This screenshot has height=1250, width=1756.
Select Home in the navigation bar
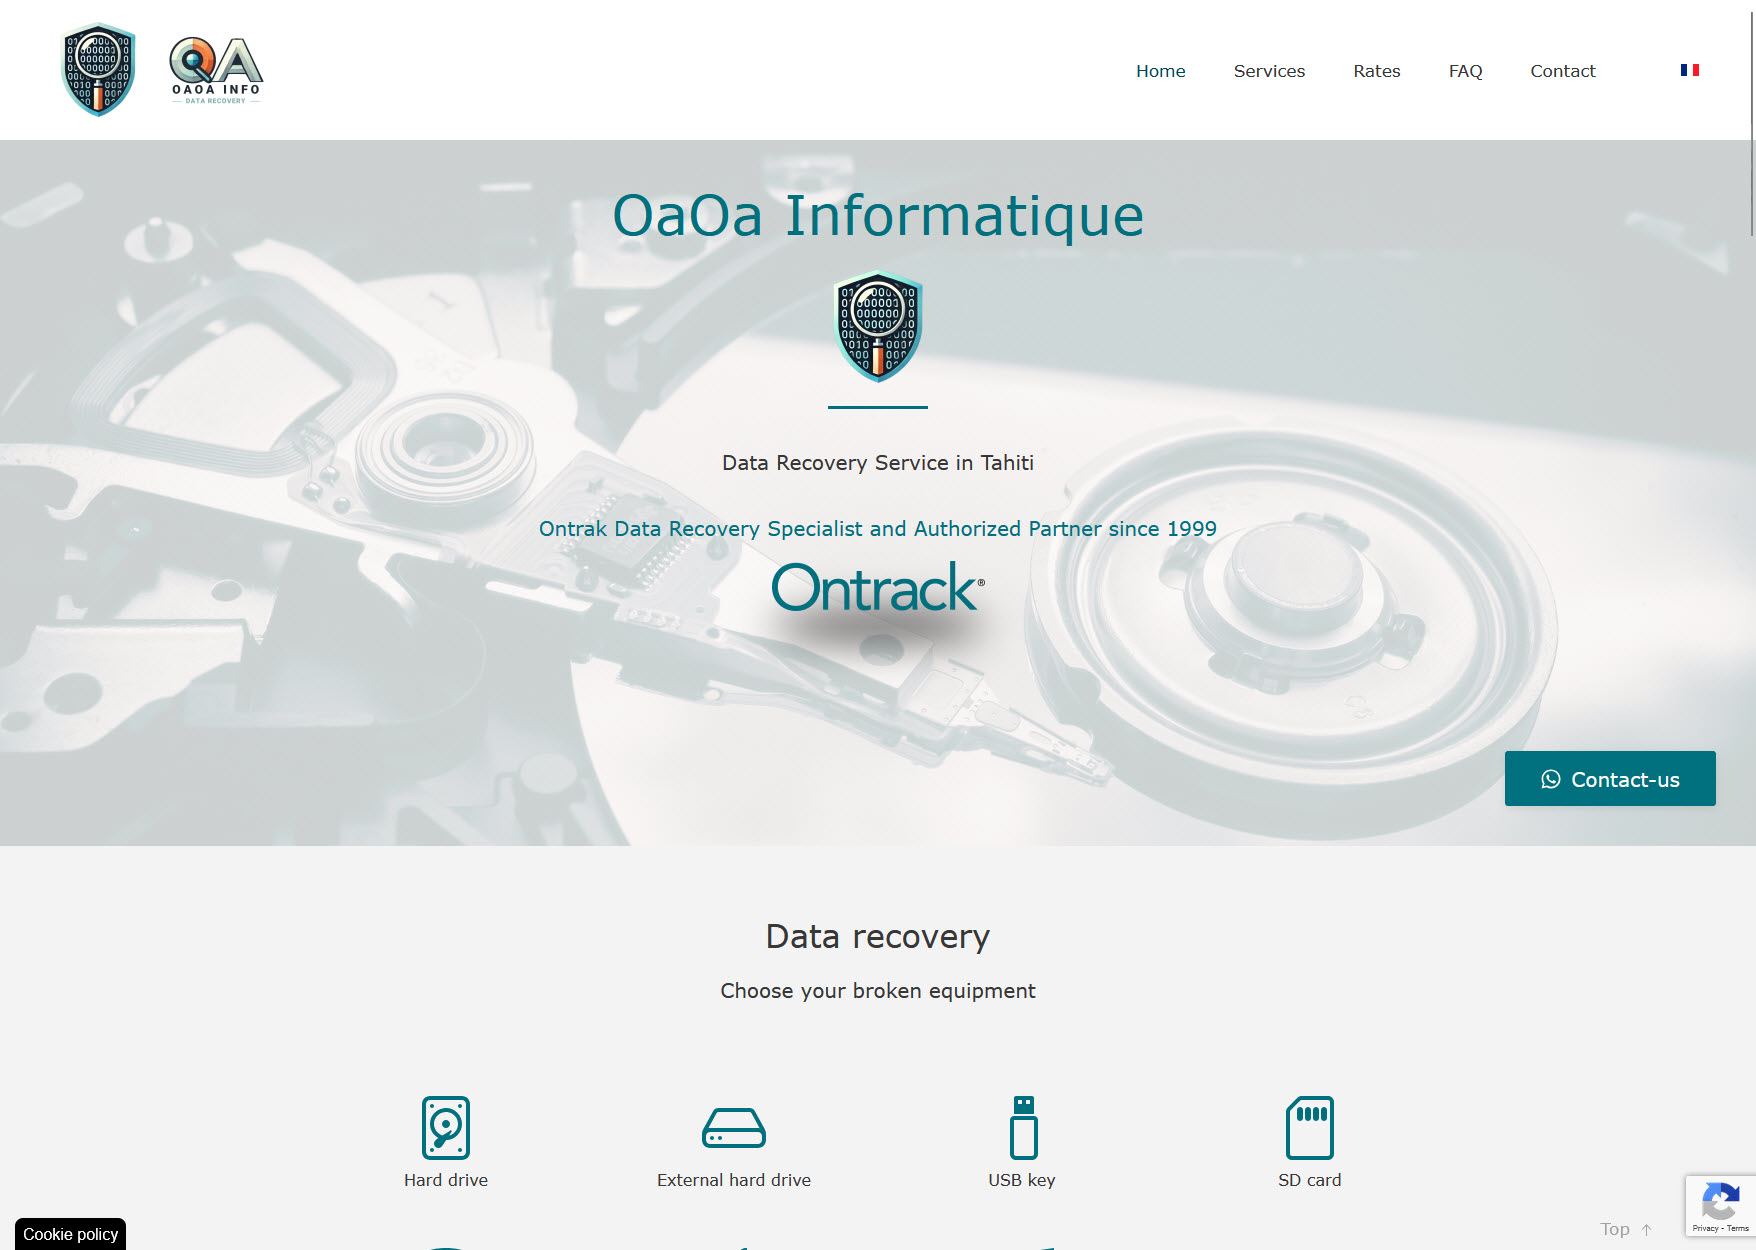pyautogui.click(x=1160, y=71)
